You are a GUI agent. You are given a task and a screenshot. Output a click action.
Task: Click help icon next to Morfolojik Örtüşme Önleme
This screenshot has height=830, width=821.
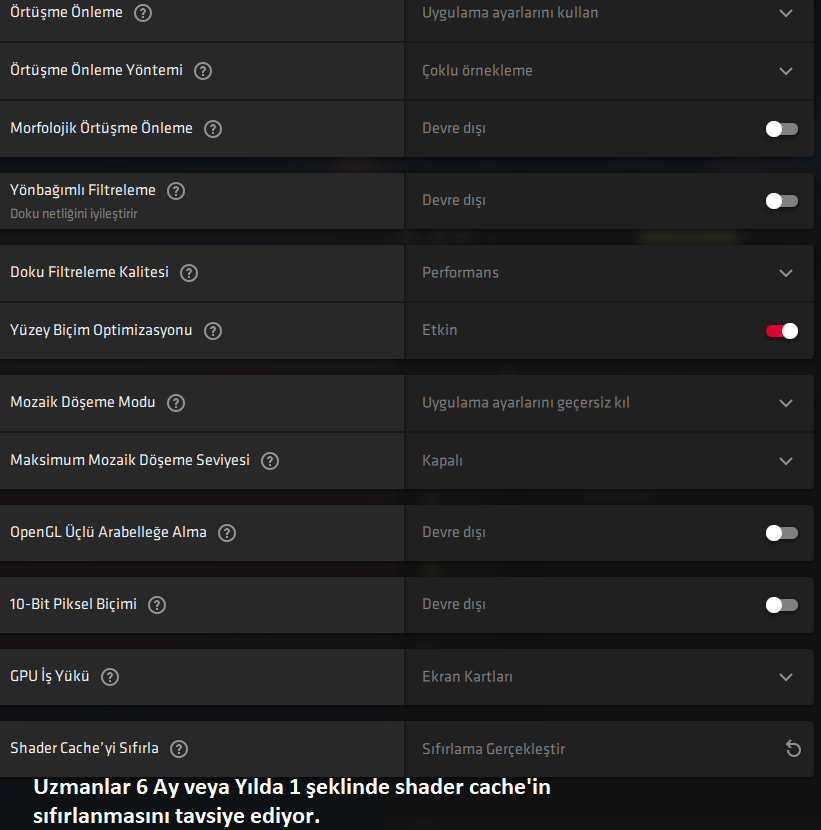[213, 129]
